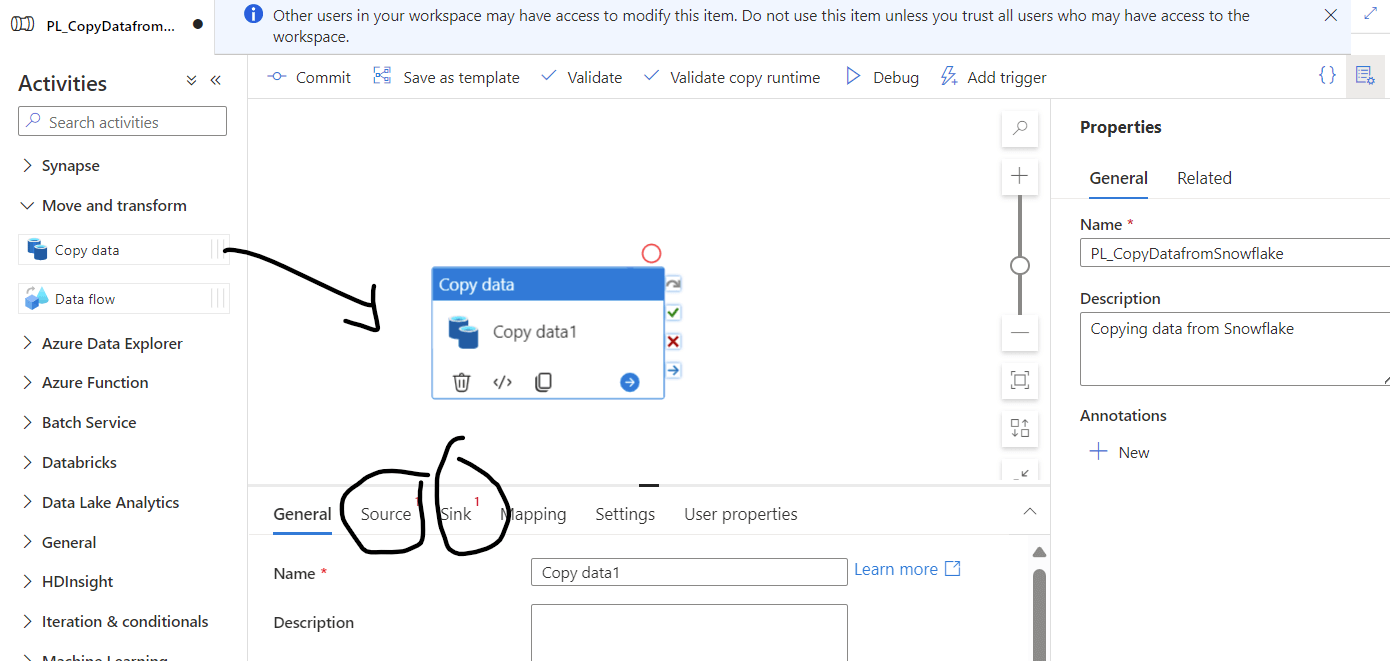Click the canvas zoom out minus button
The width and height of the screenshot is (1390, 661).
click(x=1020, y=332)
